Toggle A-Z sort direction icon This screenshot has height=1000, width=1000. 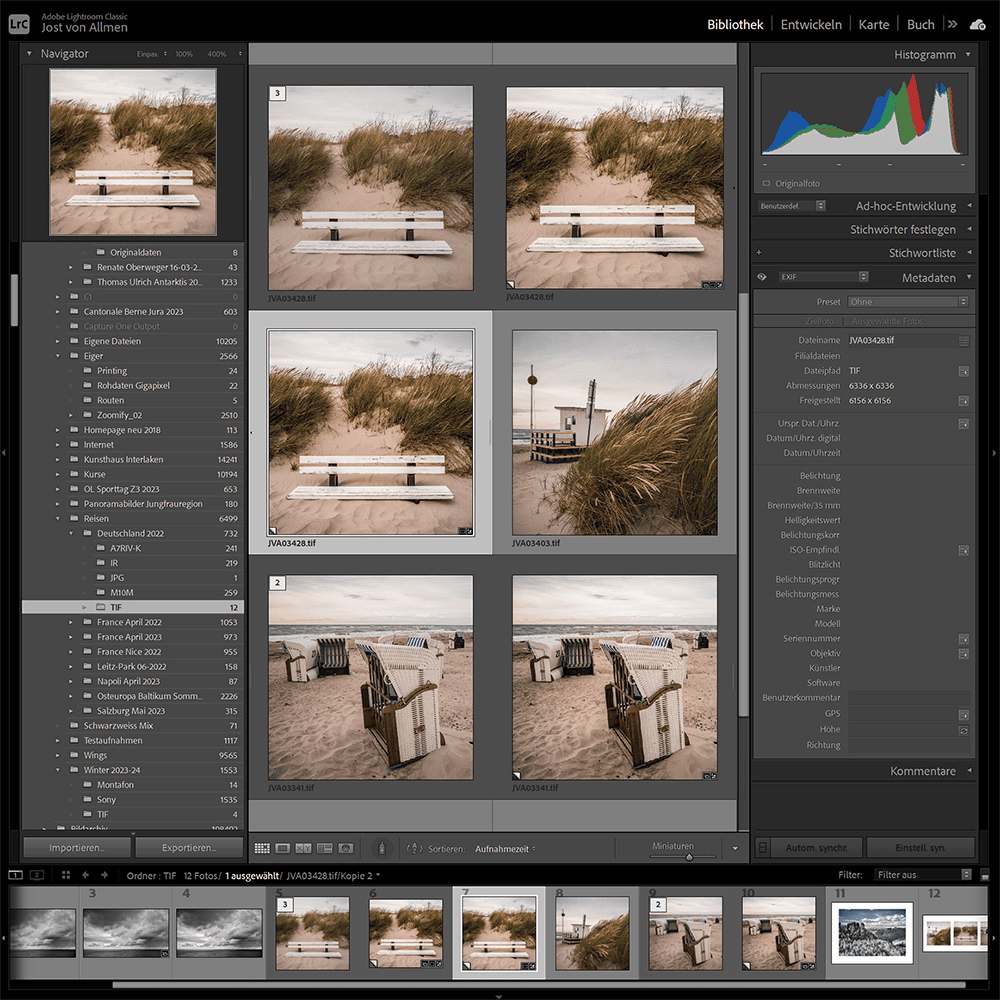415,848
